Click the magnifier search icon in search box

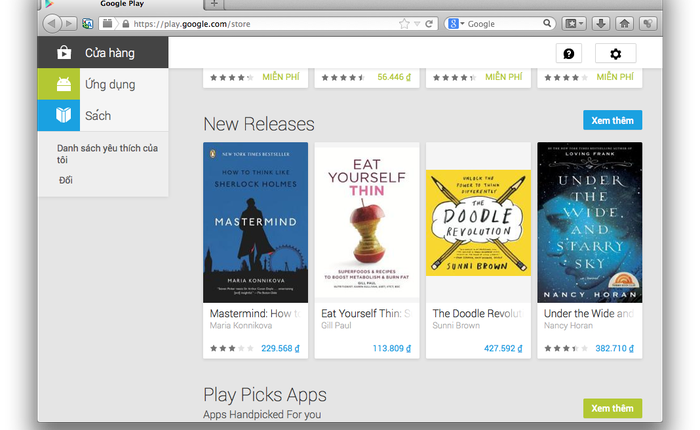click(547, 23)
